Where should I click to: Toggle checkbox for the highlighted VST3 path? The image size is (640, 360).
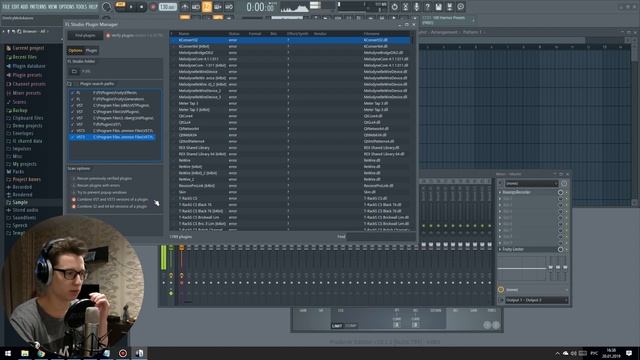pyautogui.click(x=73, y=137)
